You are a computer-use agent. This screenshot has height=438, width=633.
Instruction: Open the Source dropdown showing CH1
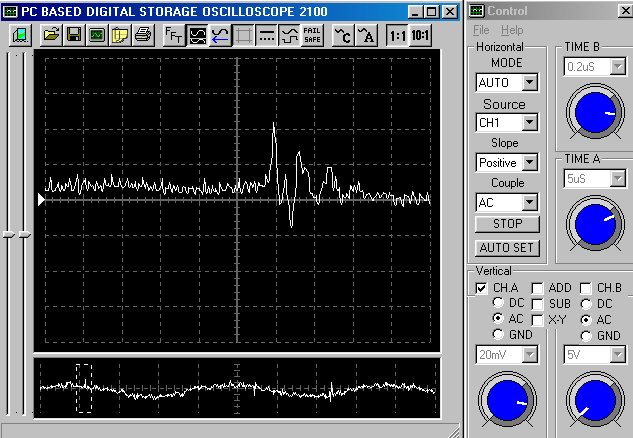tap(529, 123)
